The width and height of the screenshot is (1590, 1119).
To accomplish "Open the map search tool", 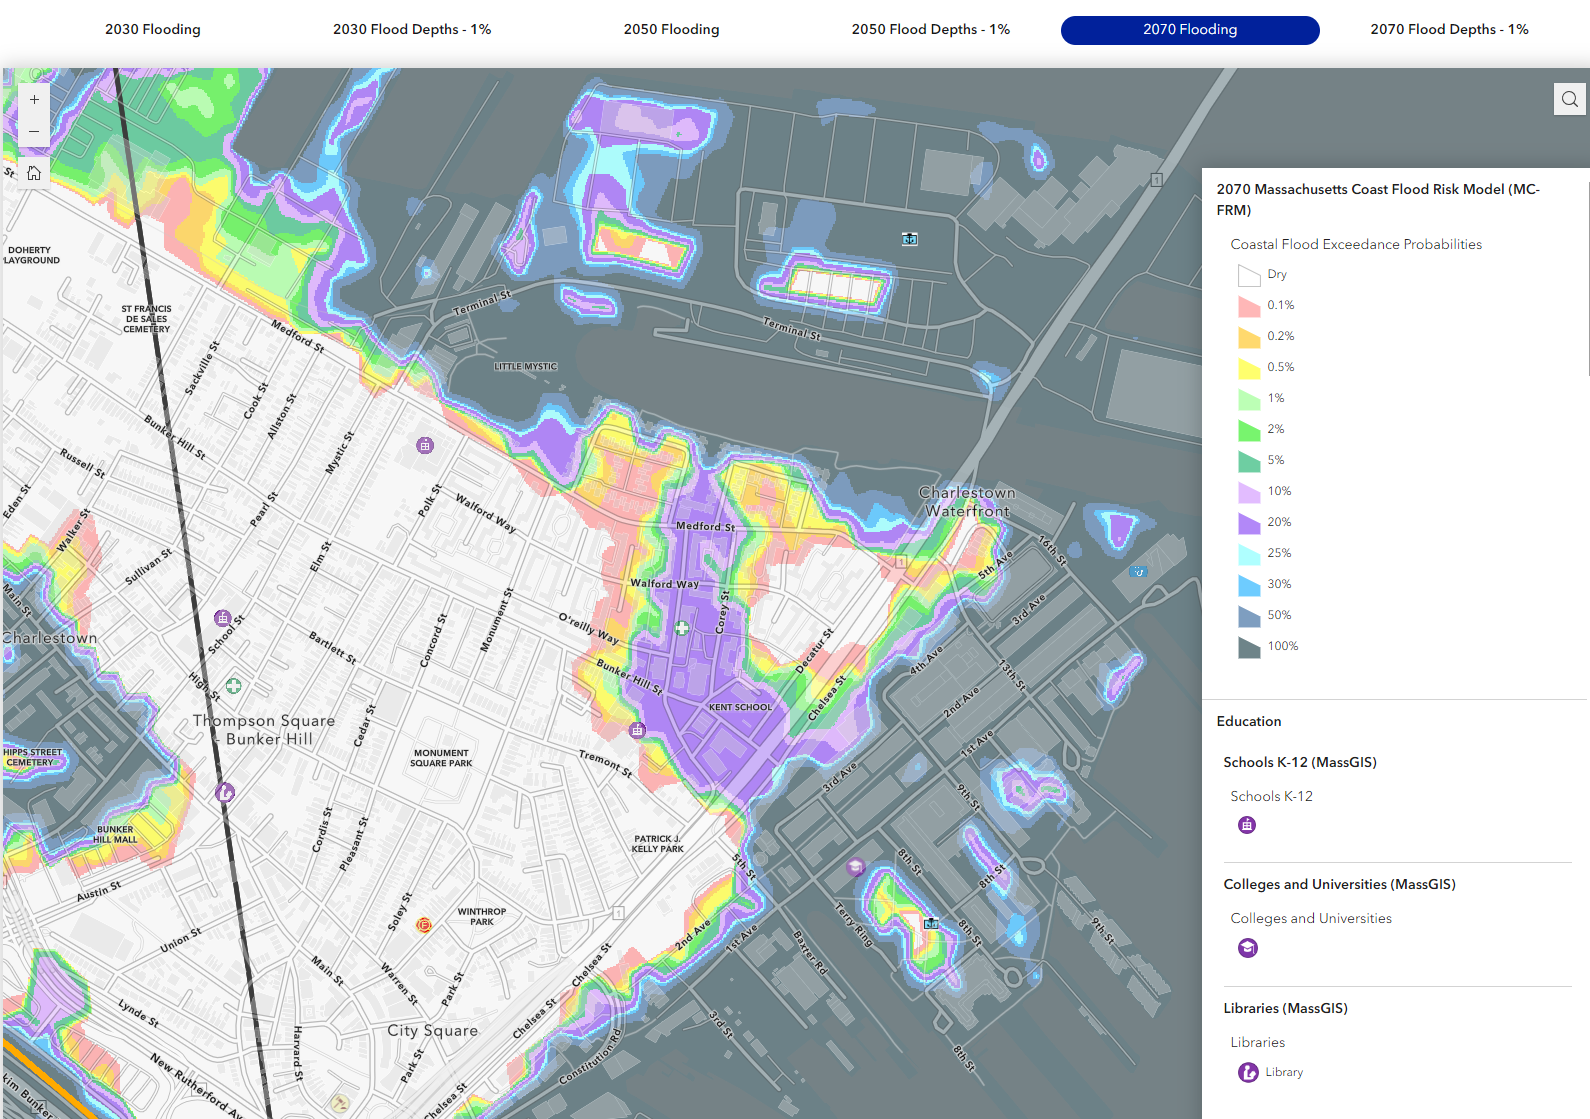I will (1569, 99).
